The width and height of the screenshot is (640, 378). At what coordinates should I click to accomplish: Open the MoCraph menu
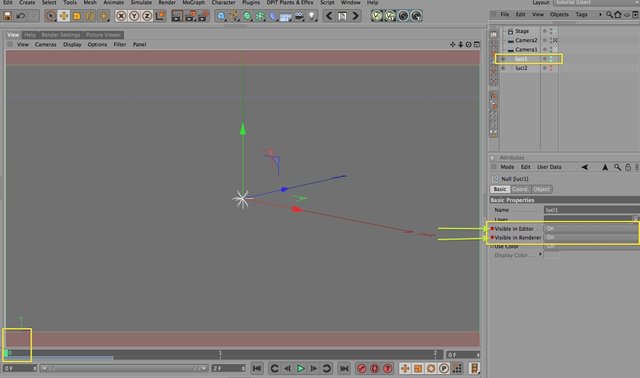tap(193, 2)
